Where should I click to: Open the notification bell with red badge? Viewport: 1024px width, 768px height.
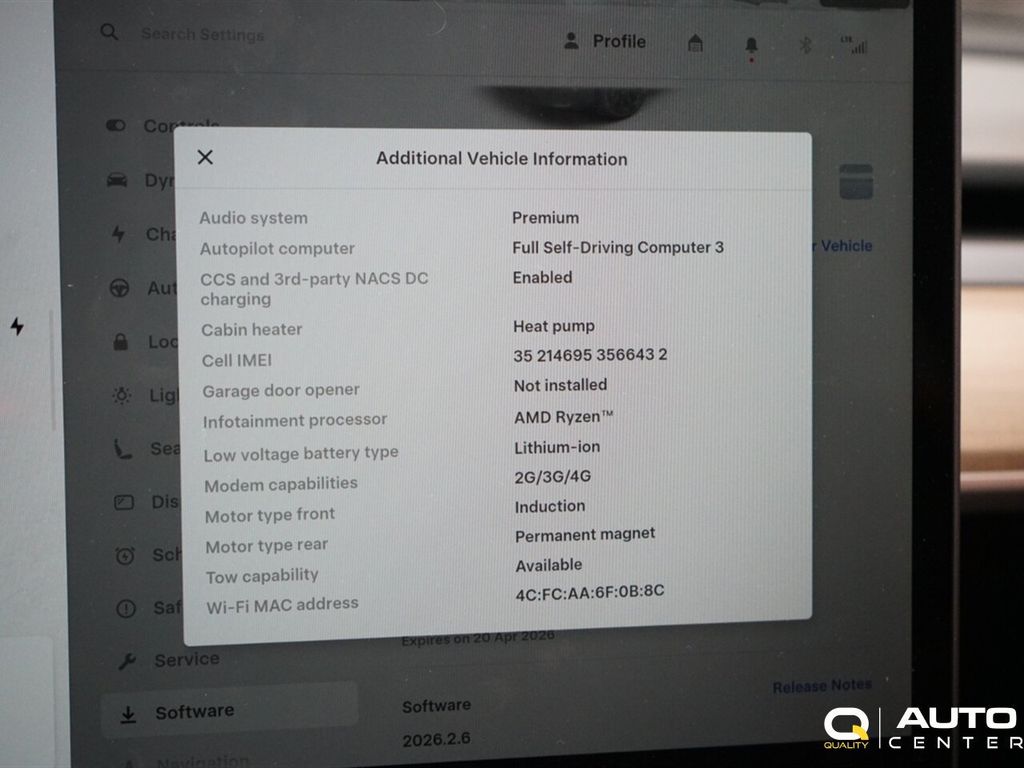coord(750,44)
